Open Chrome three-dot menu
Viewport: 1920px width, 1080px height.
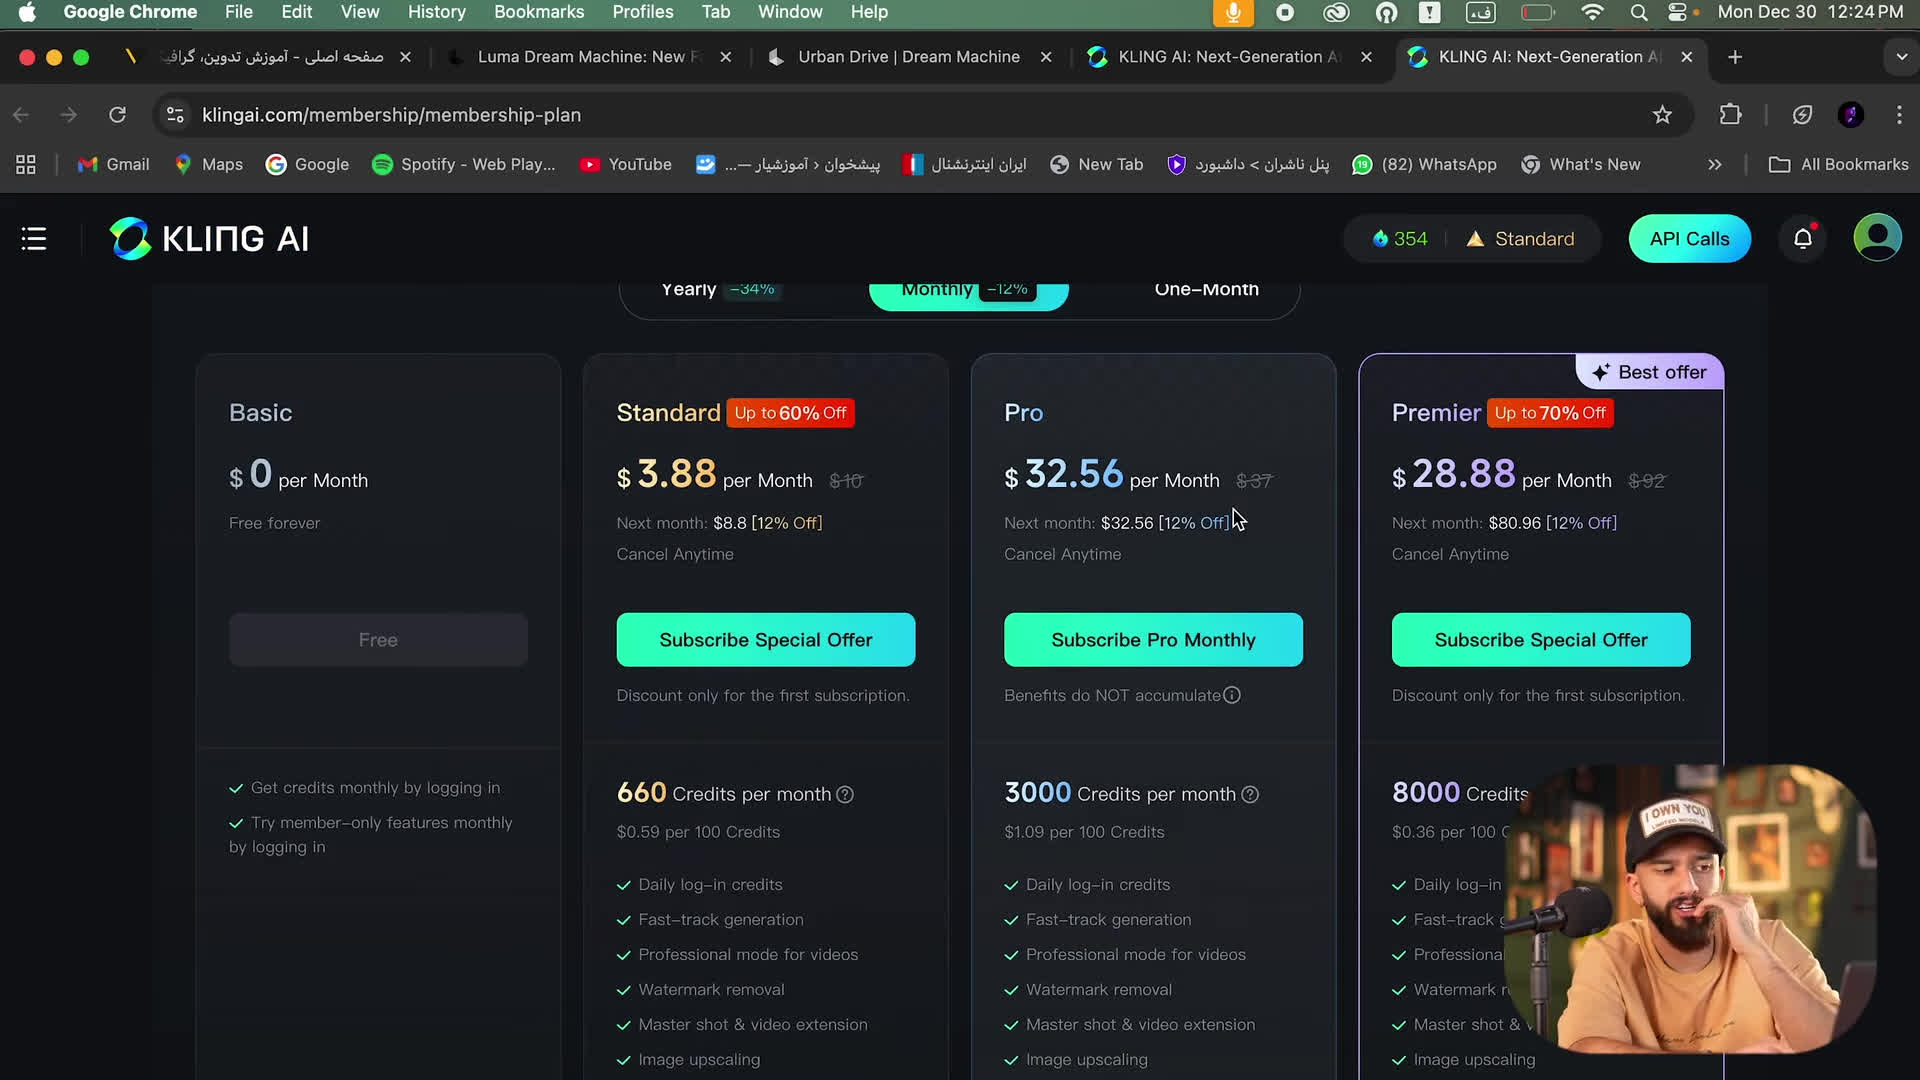pos(1899,115)
